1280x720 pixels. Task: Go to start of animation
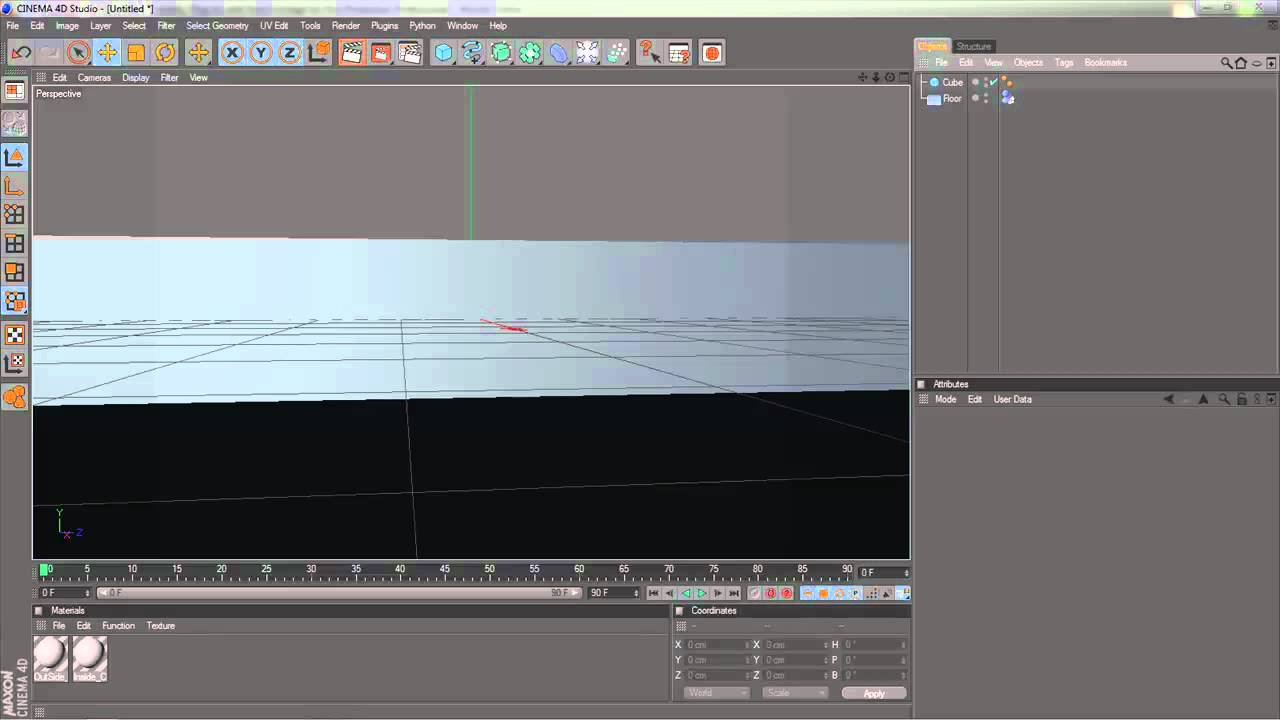[x=653, y=594]
